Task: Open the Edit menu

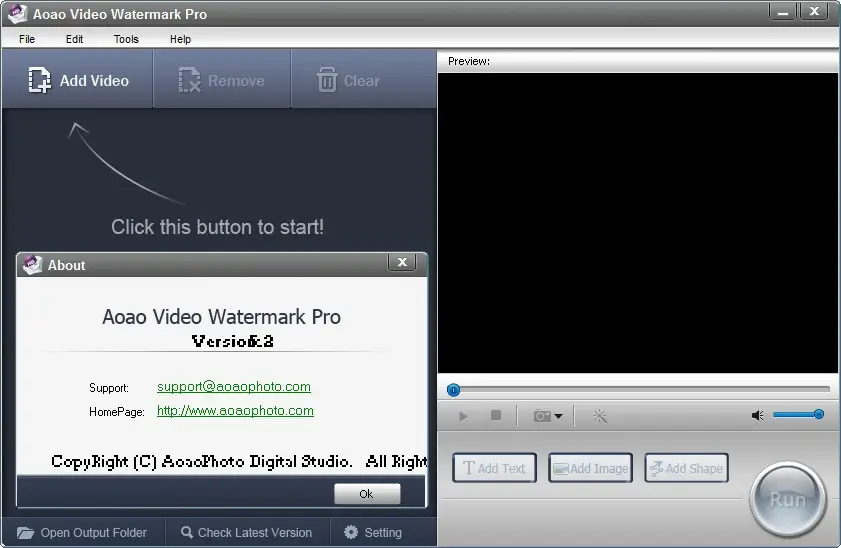Action: (x=74, y=39)
